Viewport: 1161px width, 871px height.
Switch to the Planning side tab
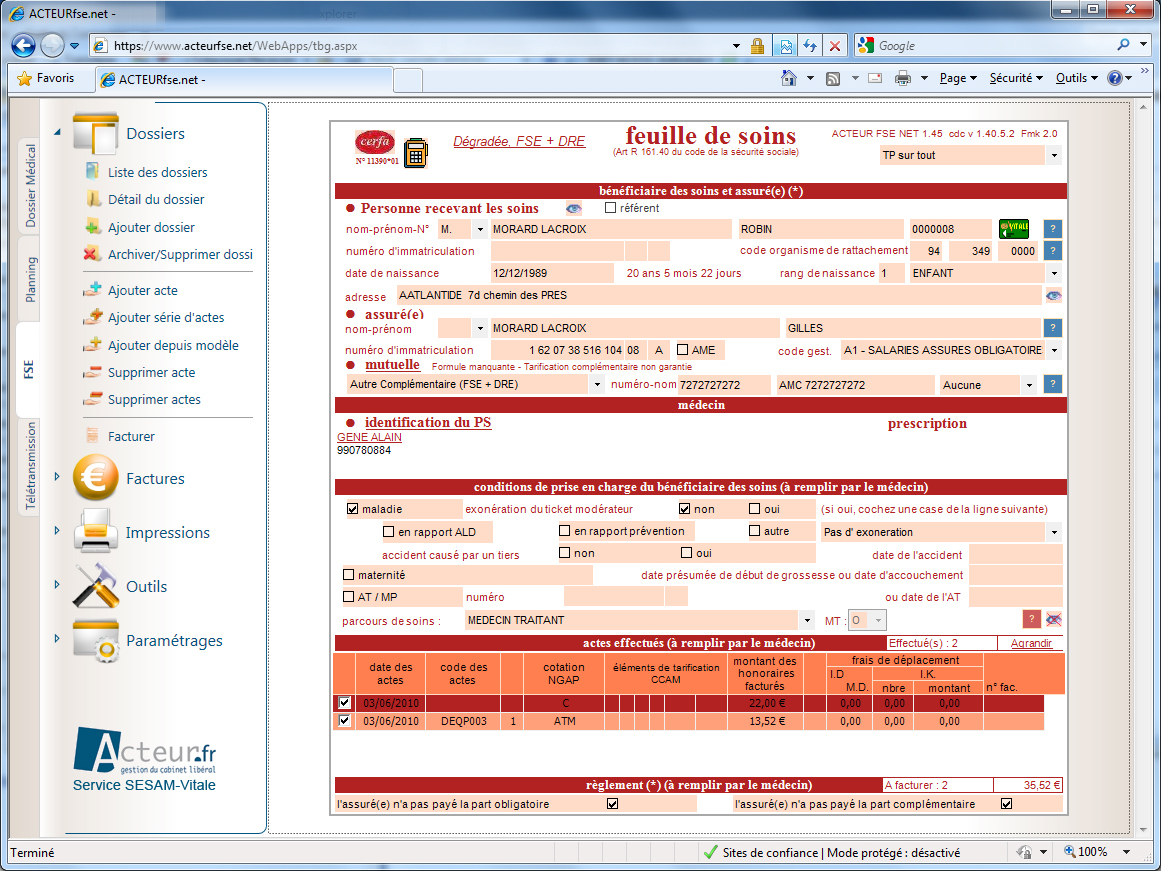(30, 280)
